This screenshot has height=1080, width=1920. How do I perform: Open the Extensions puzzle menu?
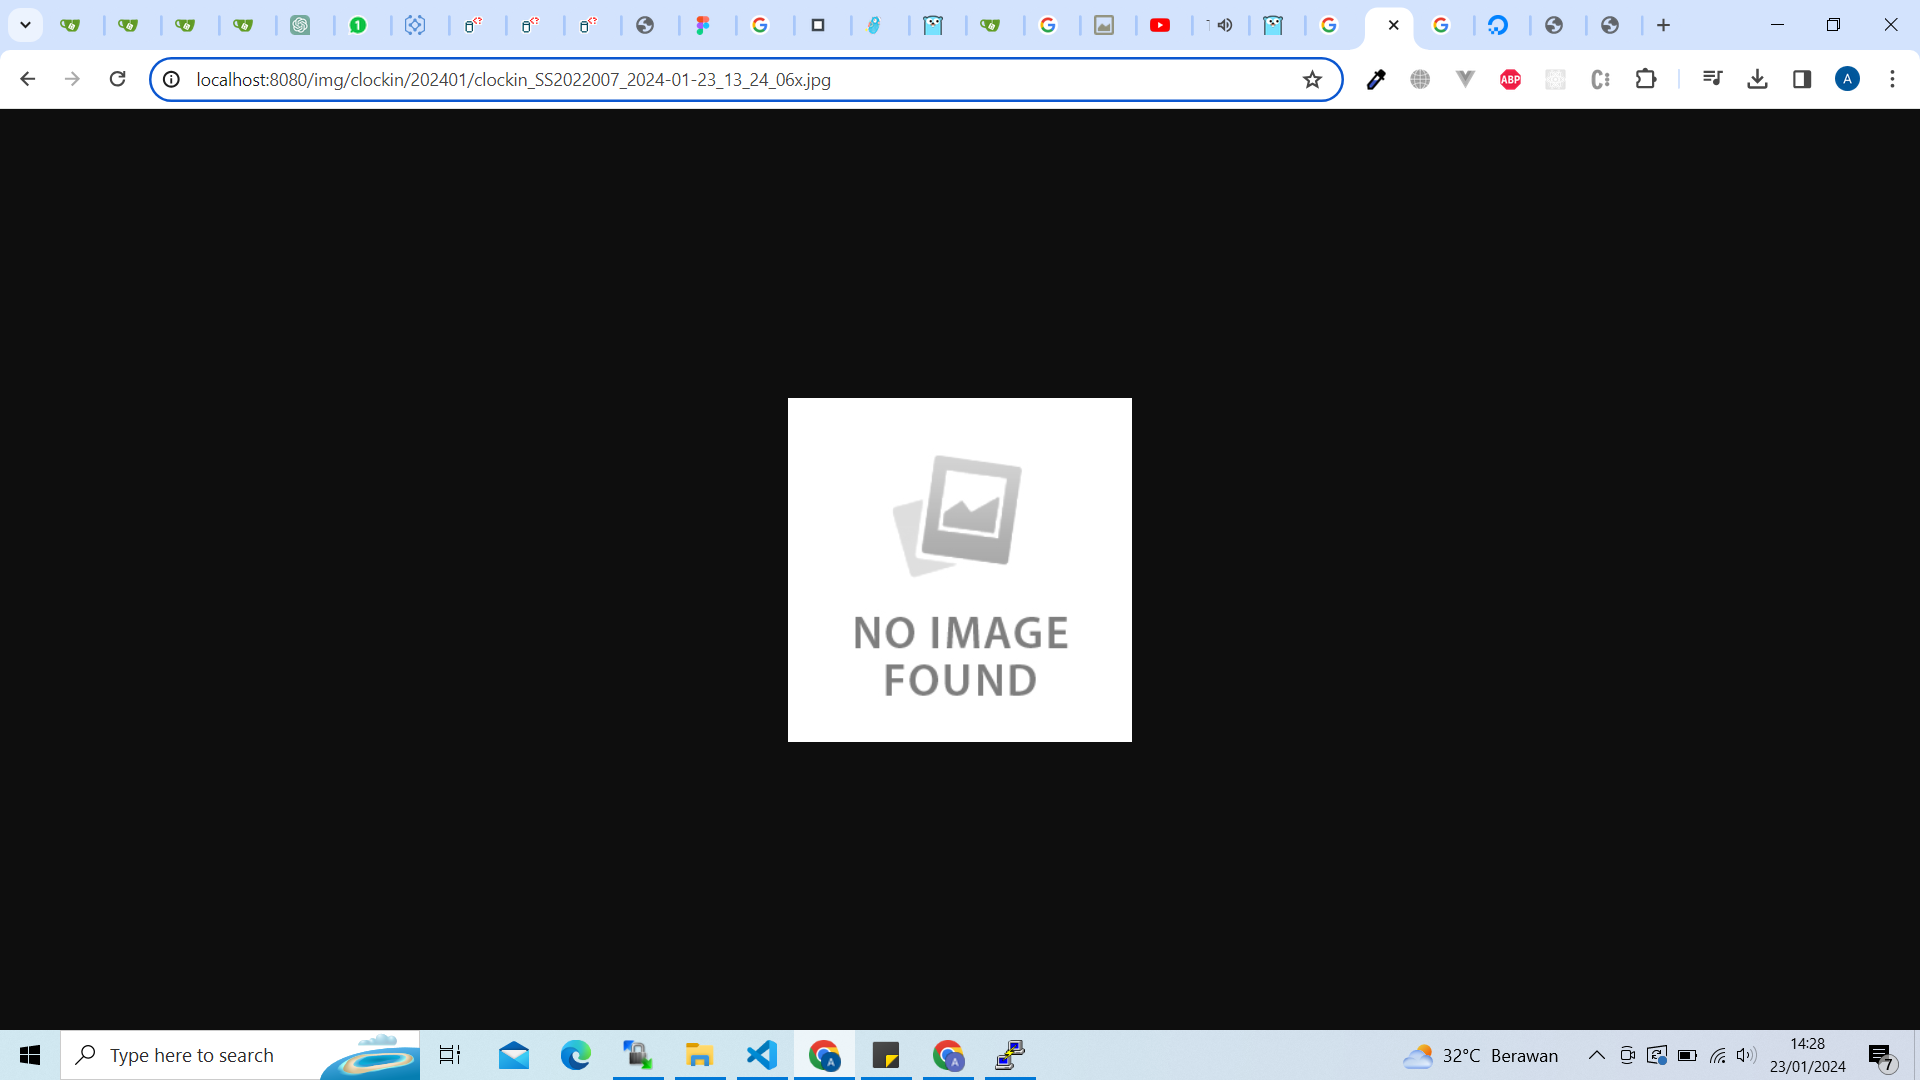tap(1645, 79)
